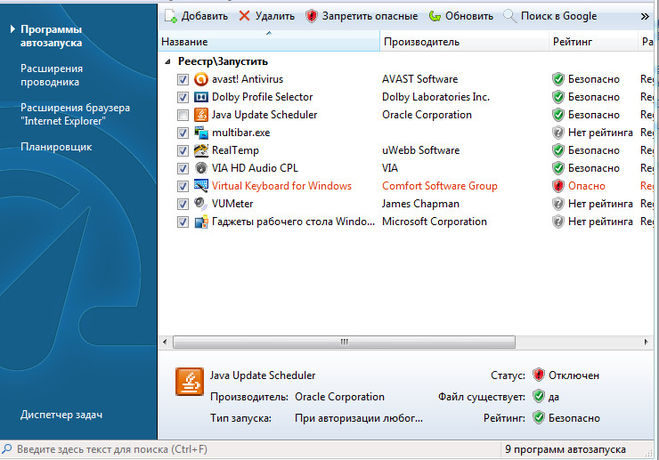The image size is (659, 460).
Task: Click the Добавить button label
Action: (205, 16)
